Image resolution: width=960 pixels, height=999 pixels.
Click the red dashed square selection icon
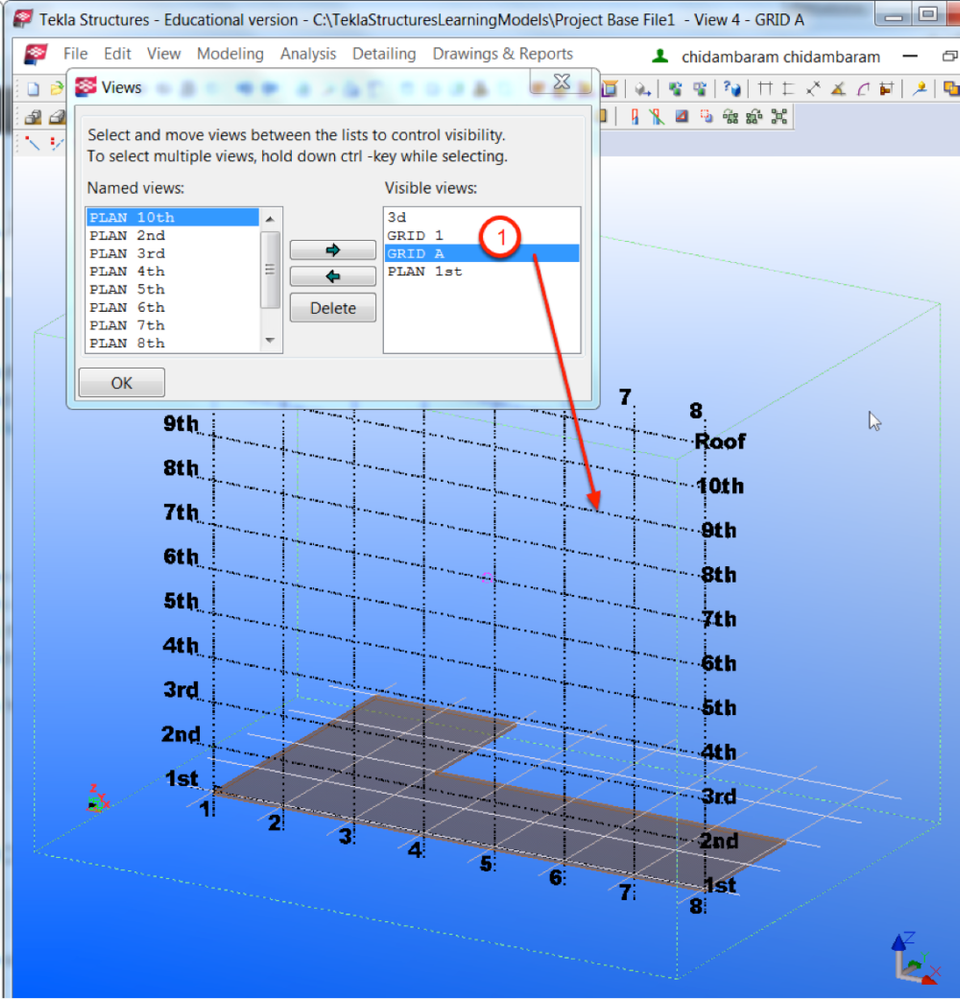pos(707,117)
